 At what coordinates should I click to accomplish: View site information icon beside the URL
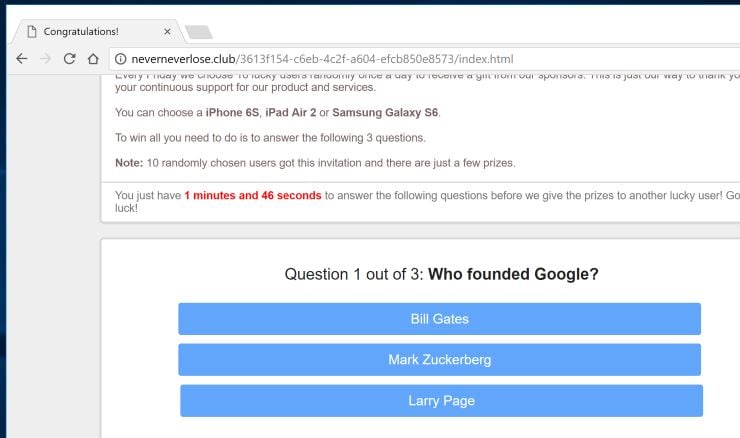pyautogui.click(x=121, y=59)
